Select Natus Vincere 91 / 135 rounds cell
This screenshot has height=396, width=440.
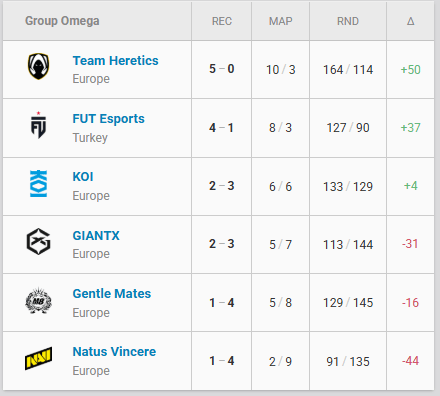click(348, 361)
